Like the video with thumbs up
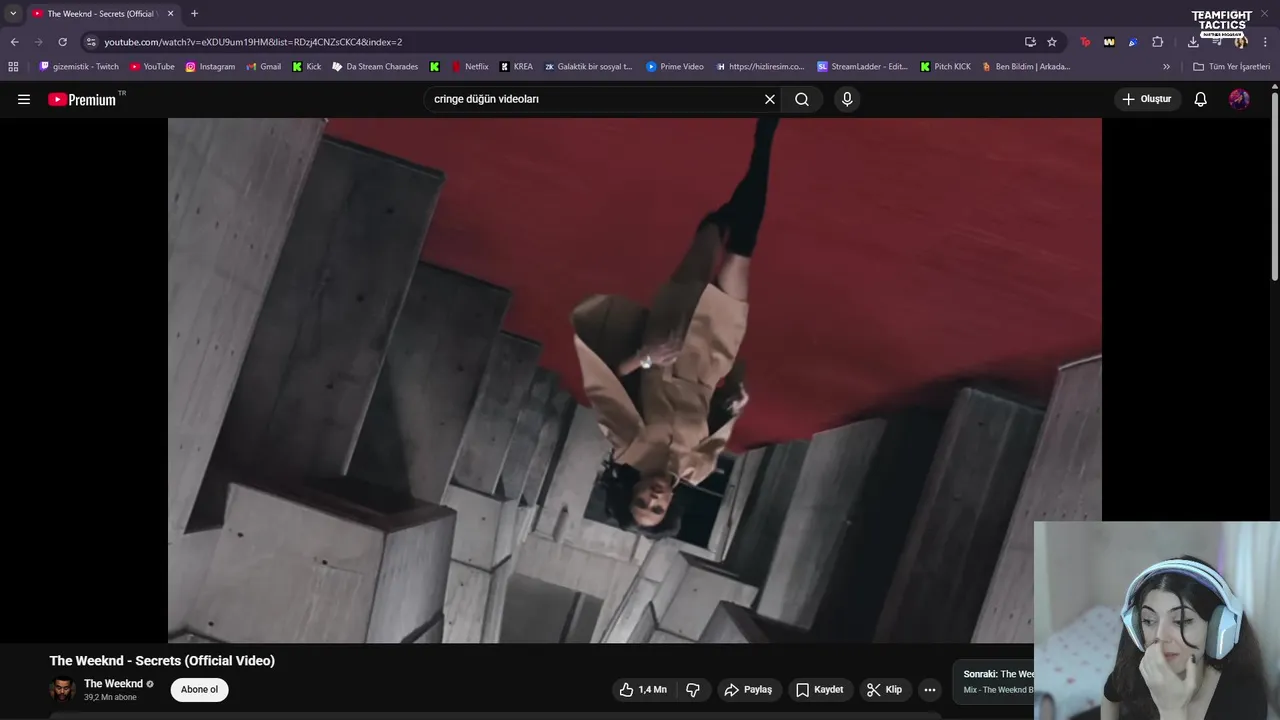 (x=642, y=690)
